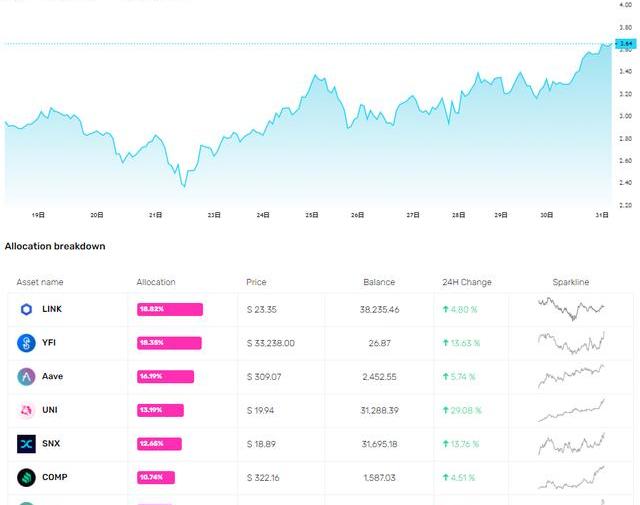Image resolution: width=640 pixels, height=505 pixels.
Task: Click the green arrow beside 13.63 %
Action: click(446, 343)
